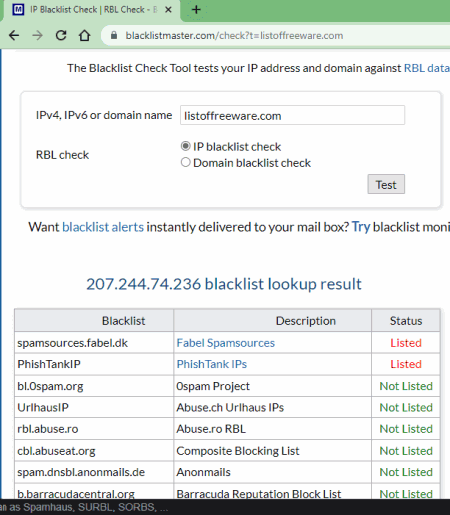Switch to the IP Blacklist Check tab

point(90,10)
